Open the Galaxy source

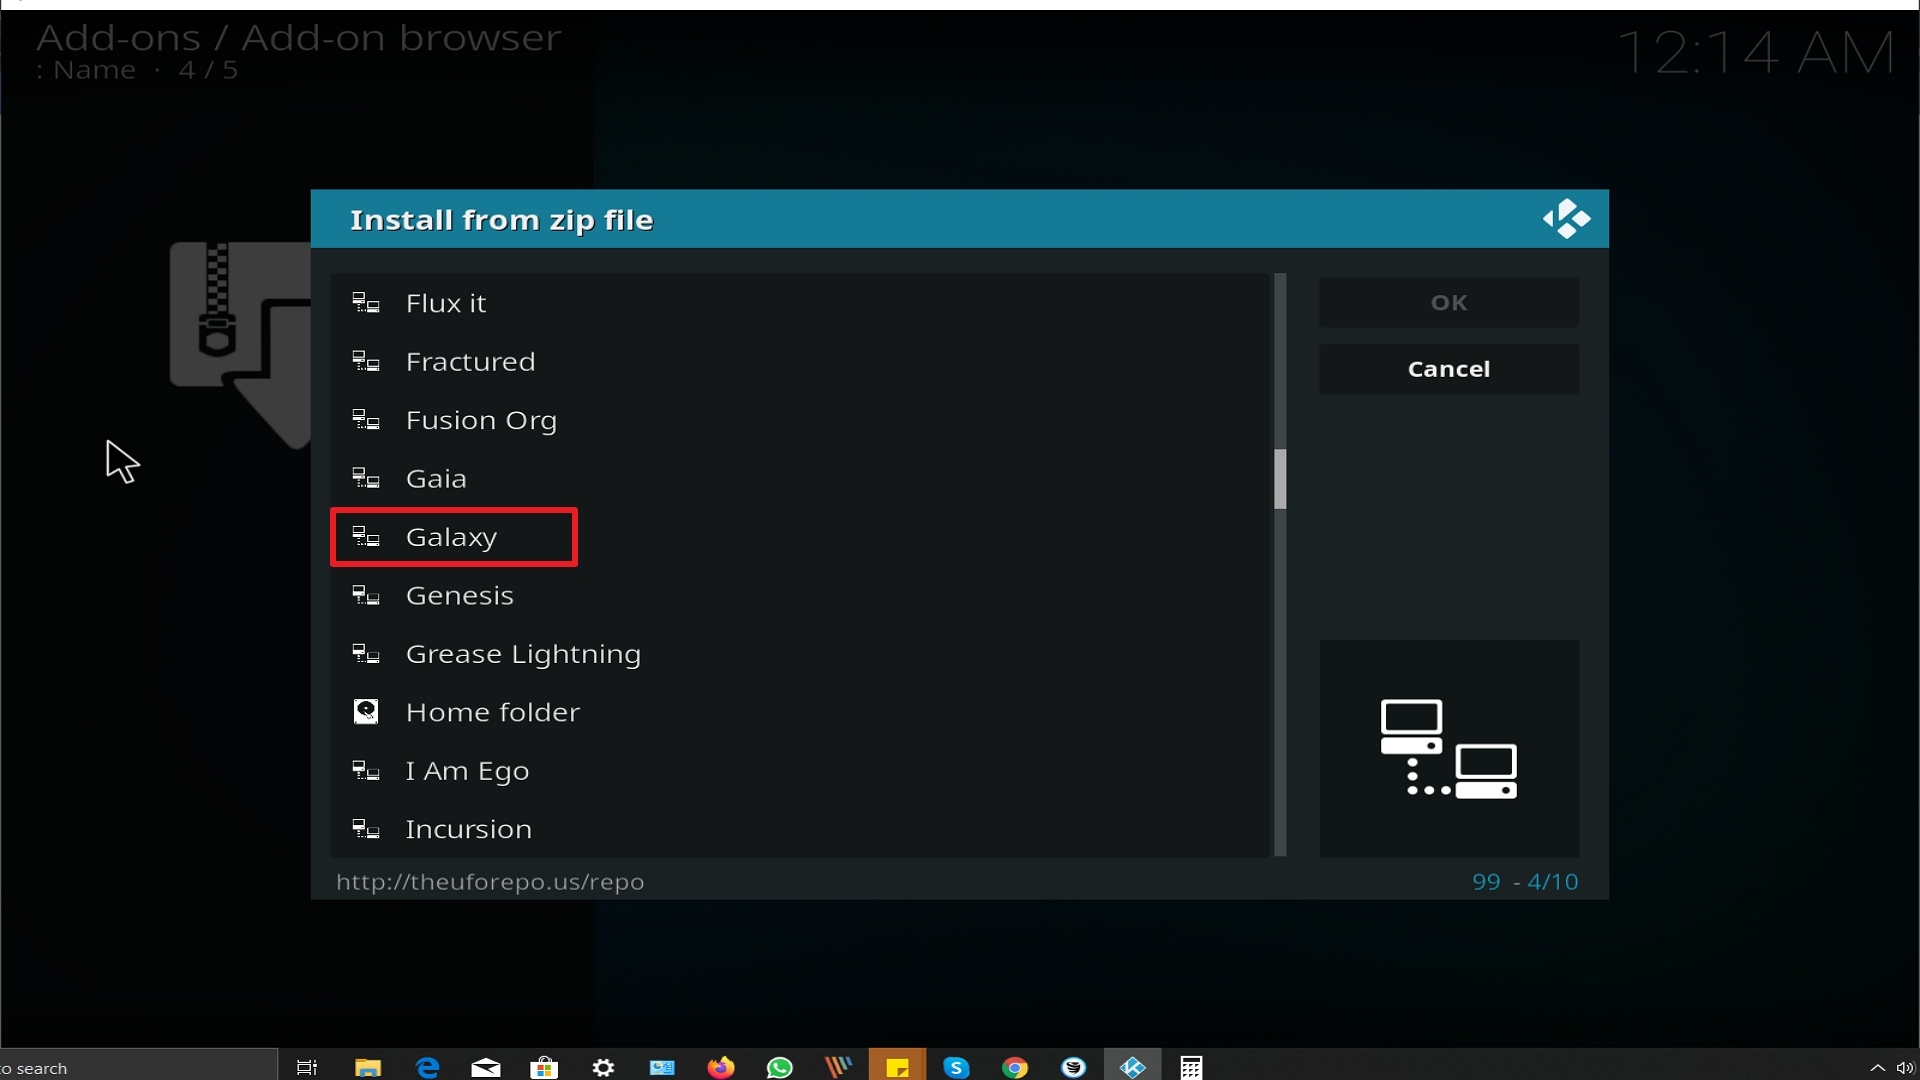800,537
